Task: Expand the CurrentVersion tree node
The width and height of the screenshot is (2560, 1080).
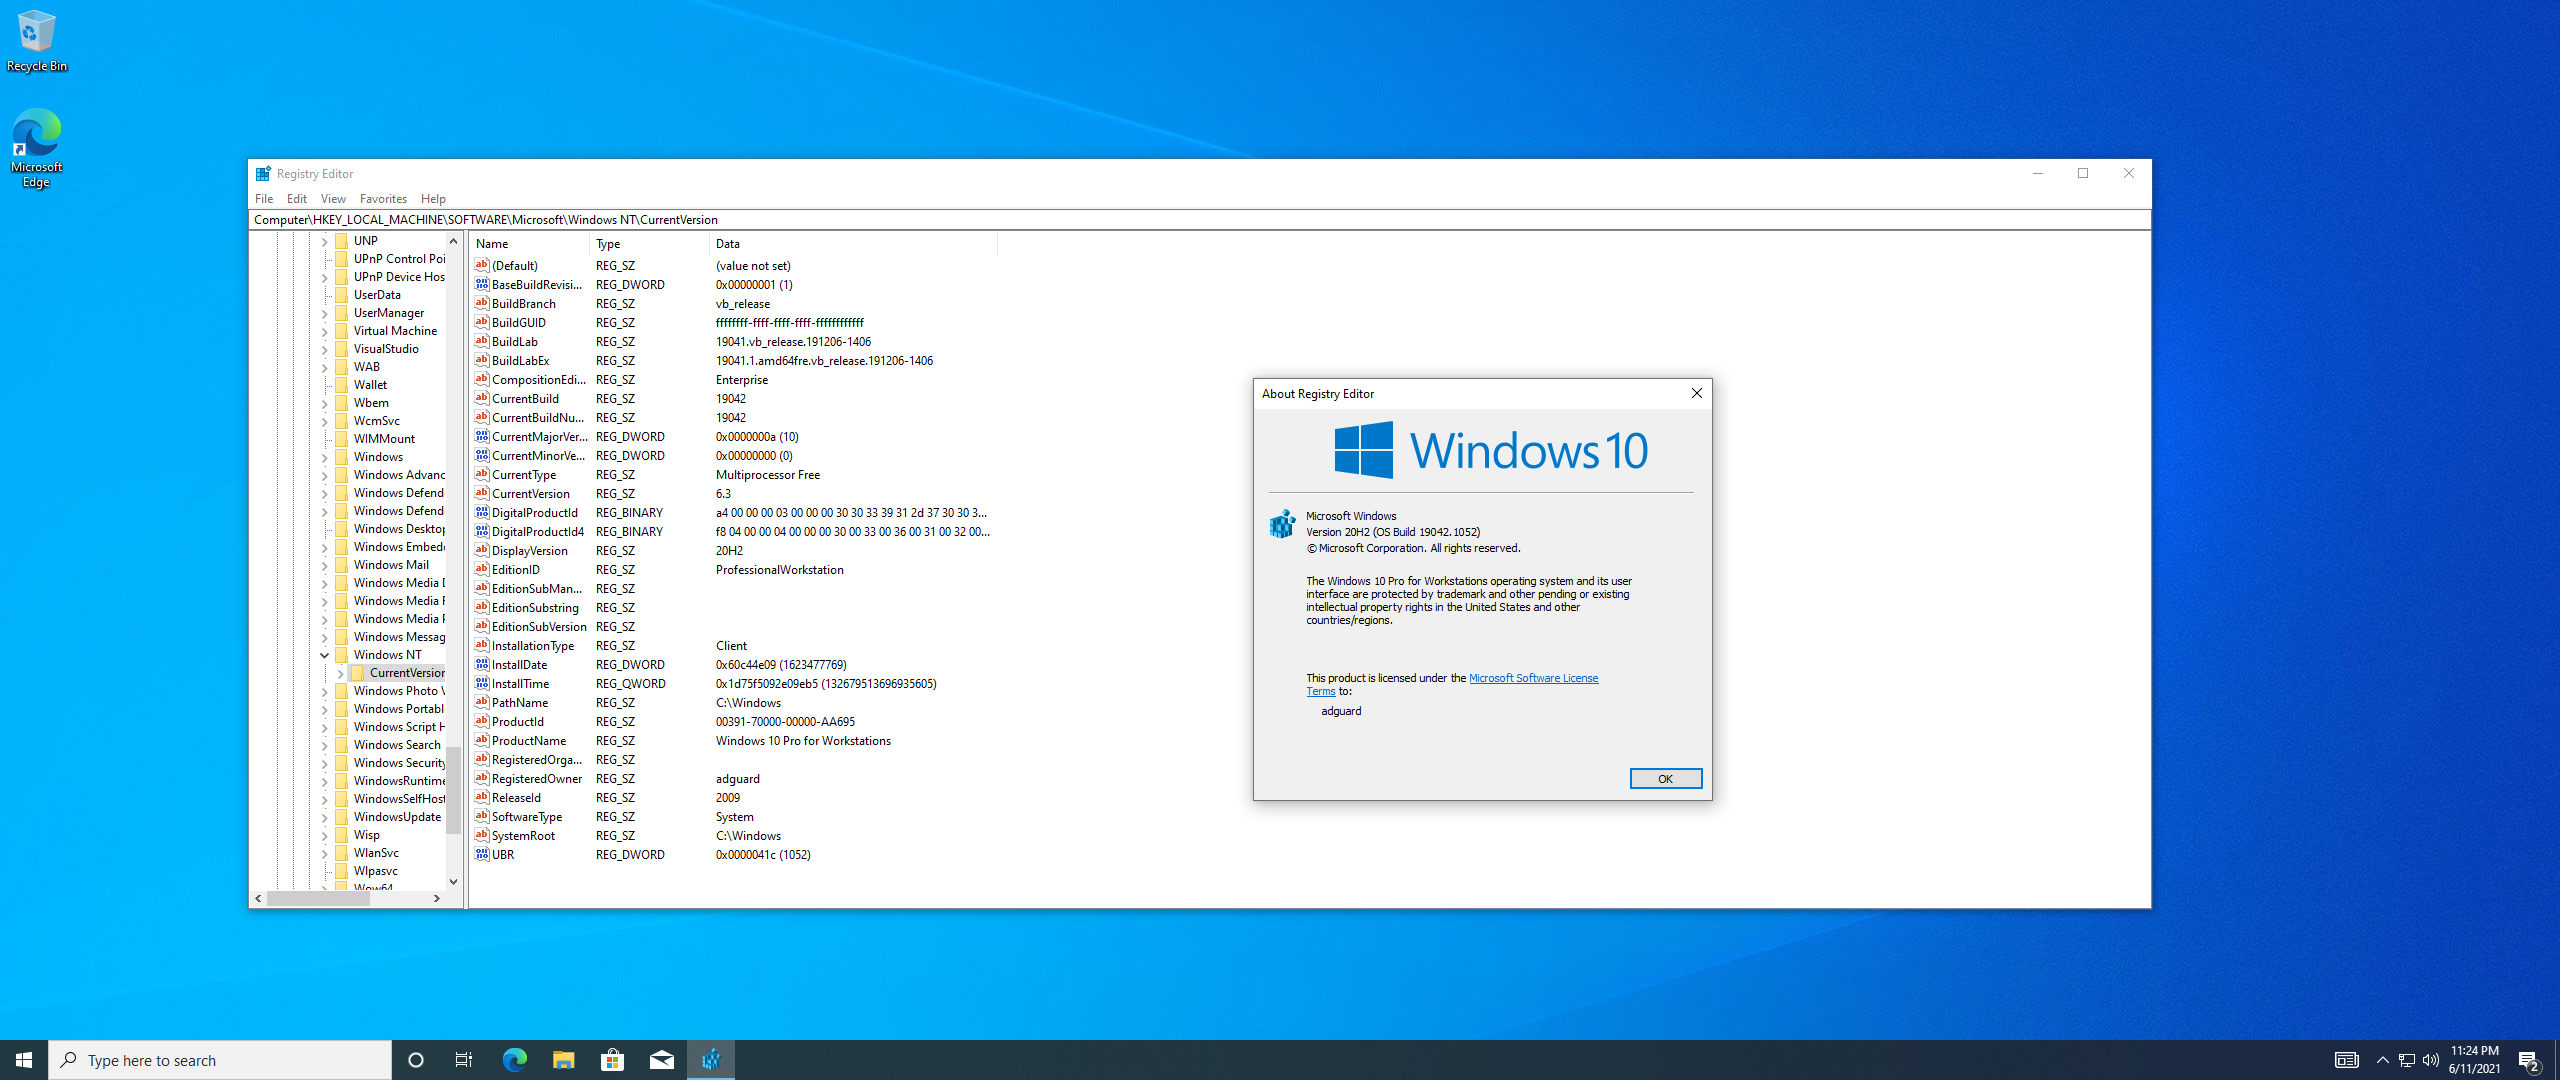Action: [x=341, y=673]
